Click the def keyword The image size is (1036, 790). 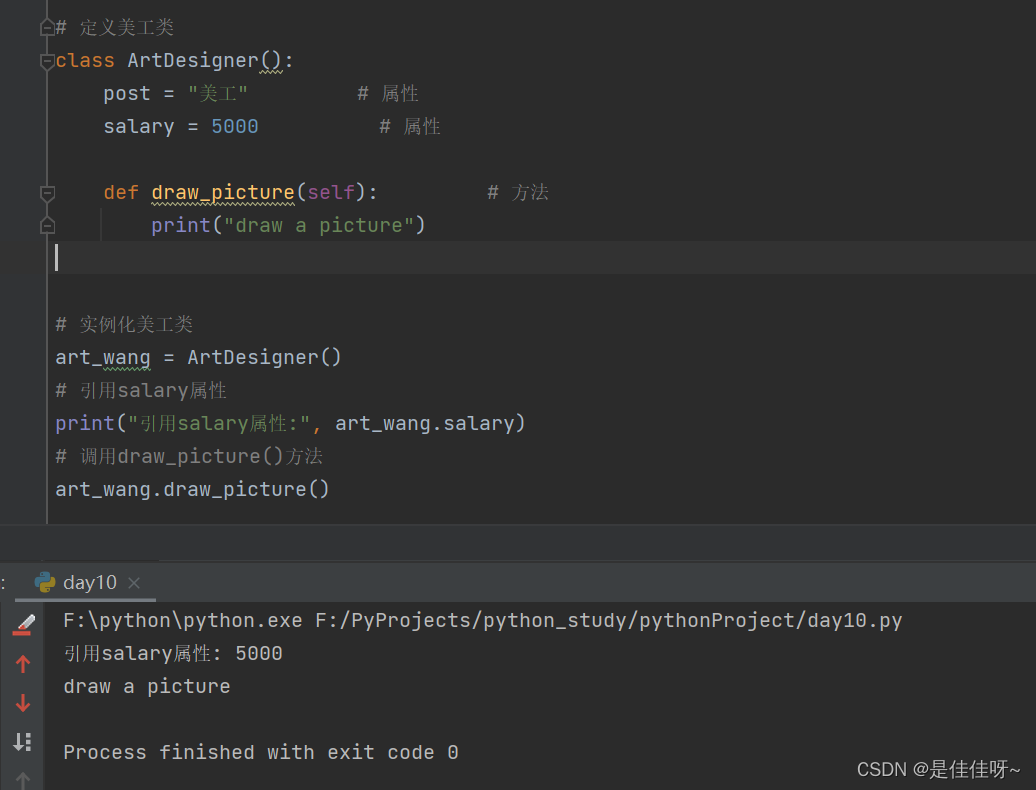[x=121, y=192]
